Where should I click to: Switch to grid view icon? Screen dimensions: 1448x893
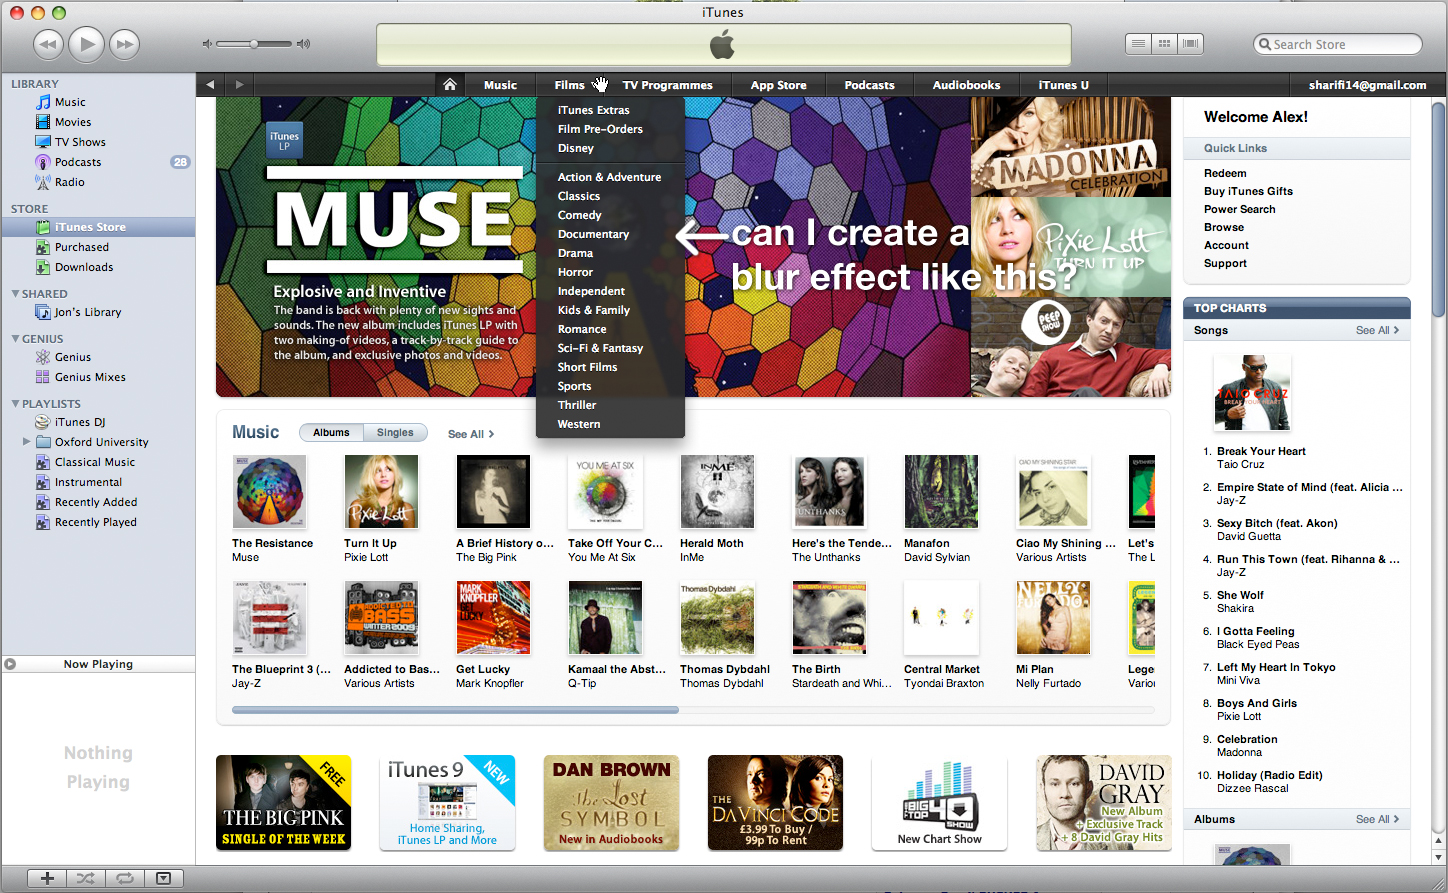coord(1164,44)
